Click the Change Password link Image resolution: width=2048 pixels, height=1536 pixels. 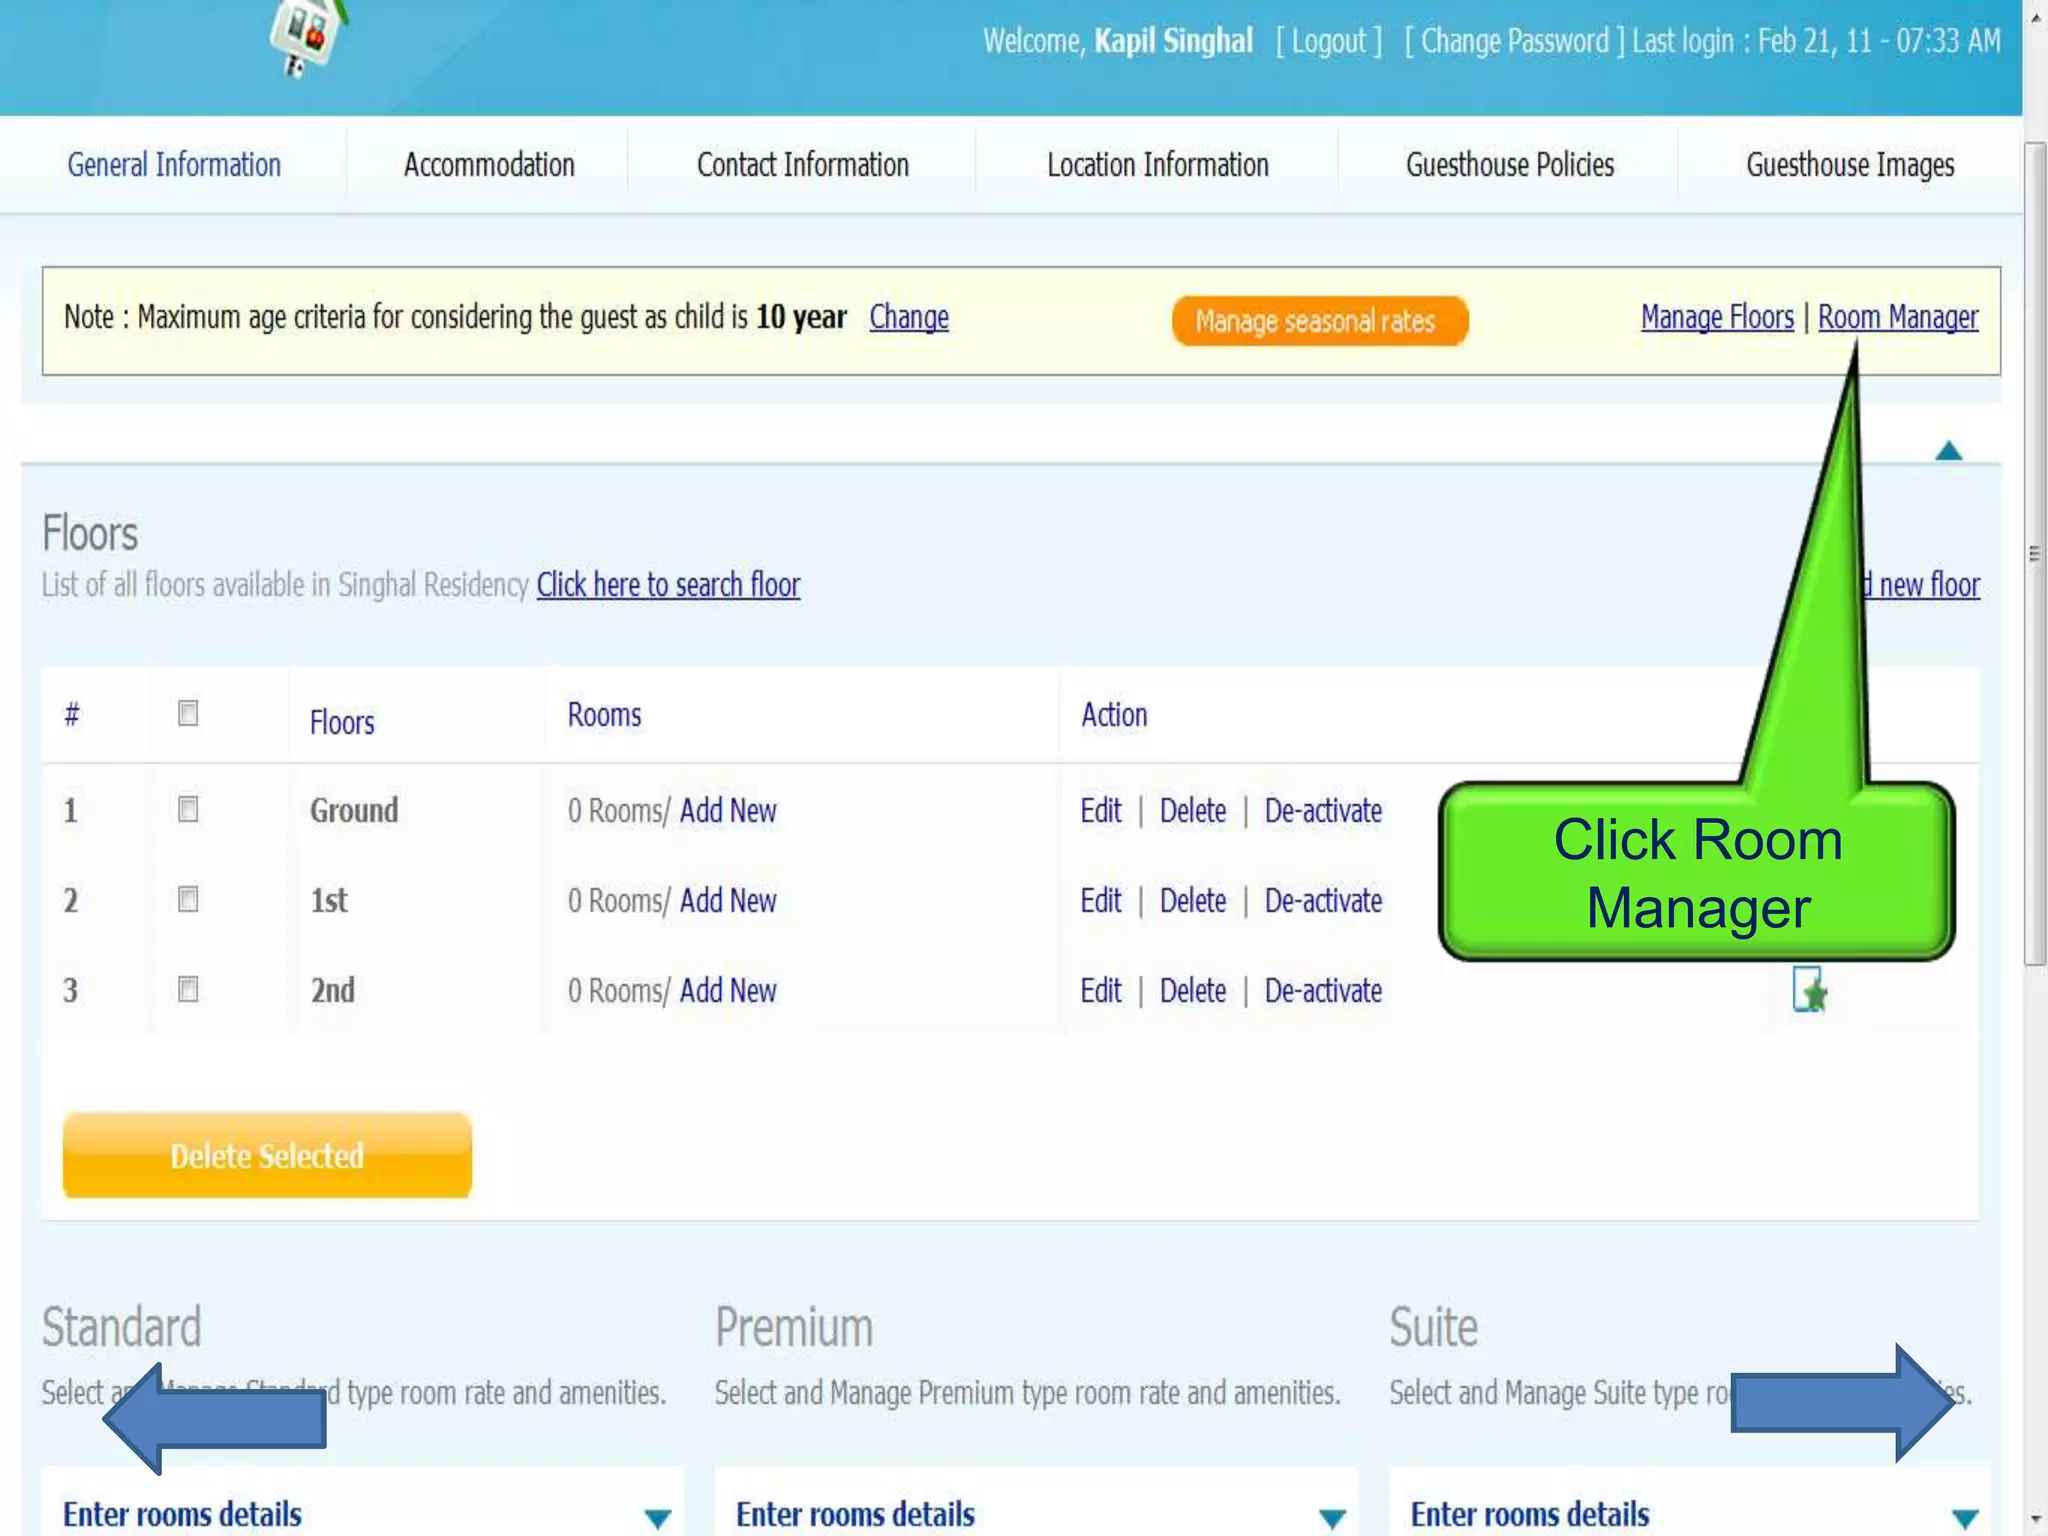pos(1514,41)
